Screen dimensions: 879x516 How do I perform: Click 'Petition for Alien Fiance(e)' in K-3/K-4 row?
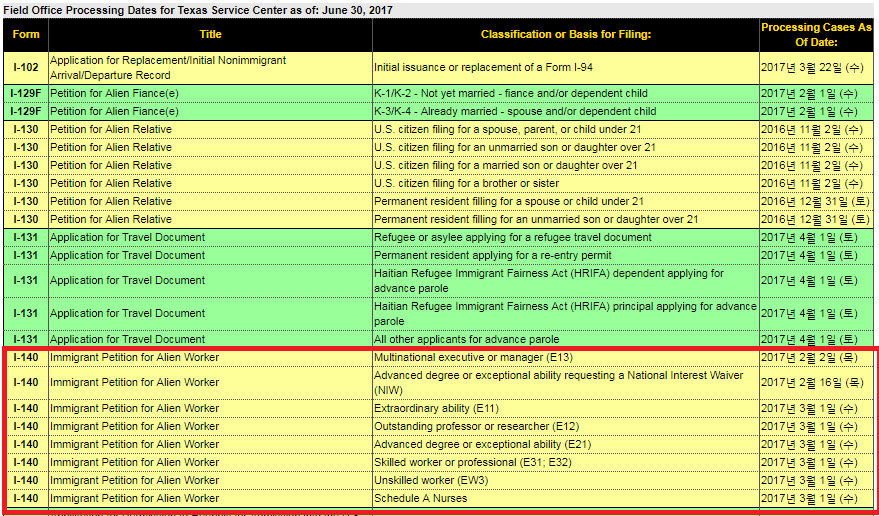click(114, 111)
